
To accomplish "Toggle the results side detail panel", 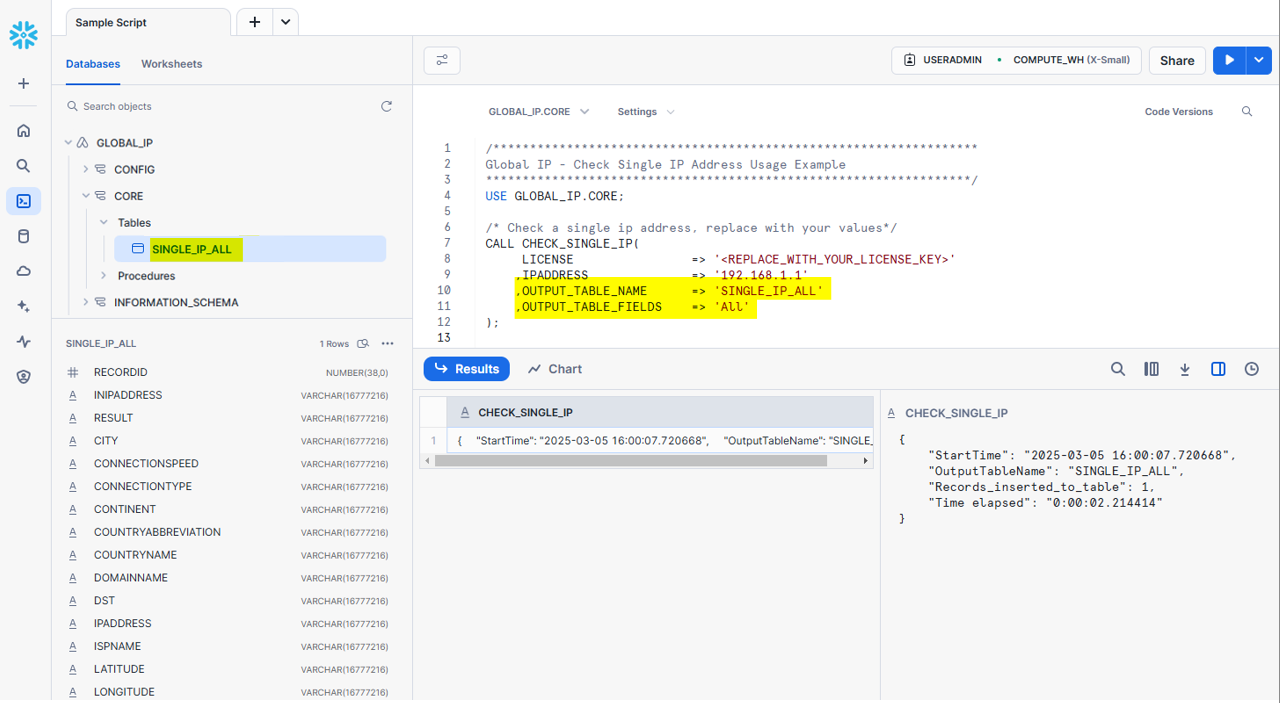I will click(1218, 369).
